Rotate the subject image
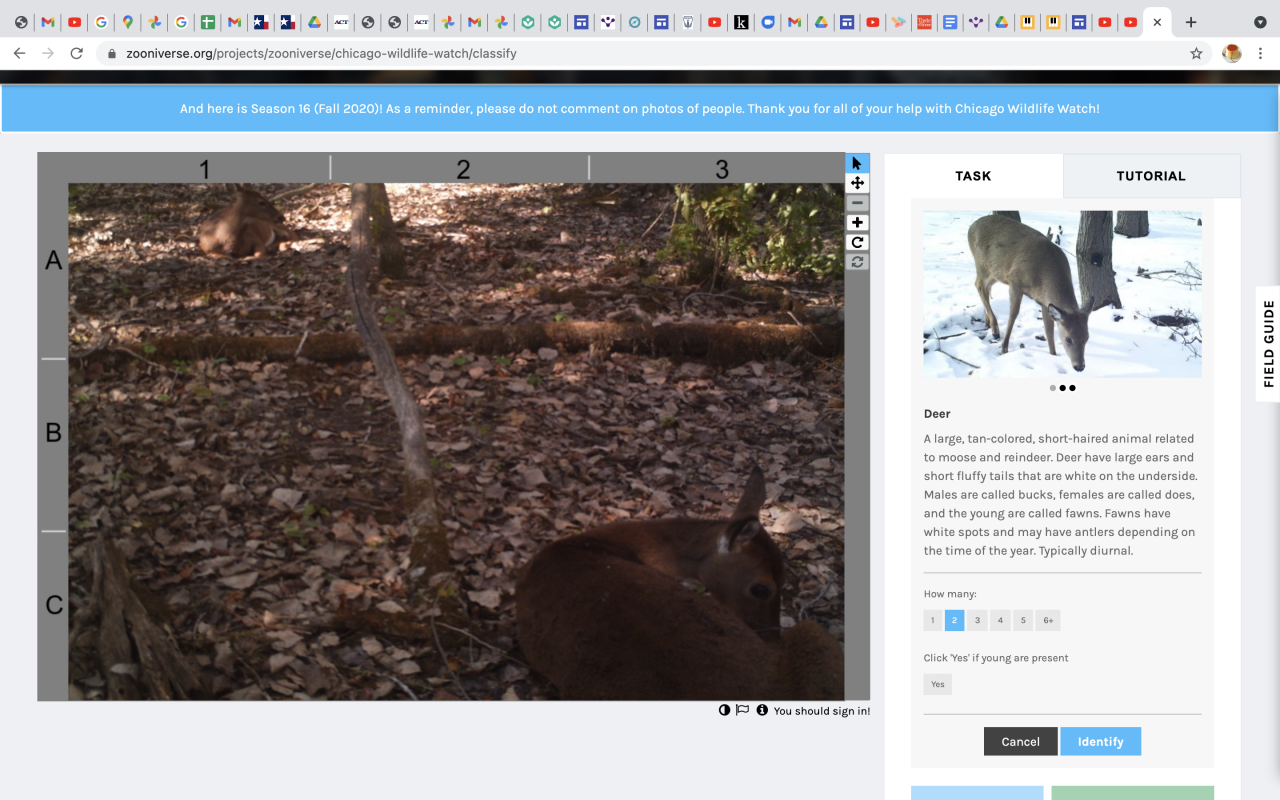Viewport: 1280px width, 800px height. 857,242
